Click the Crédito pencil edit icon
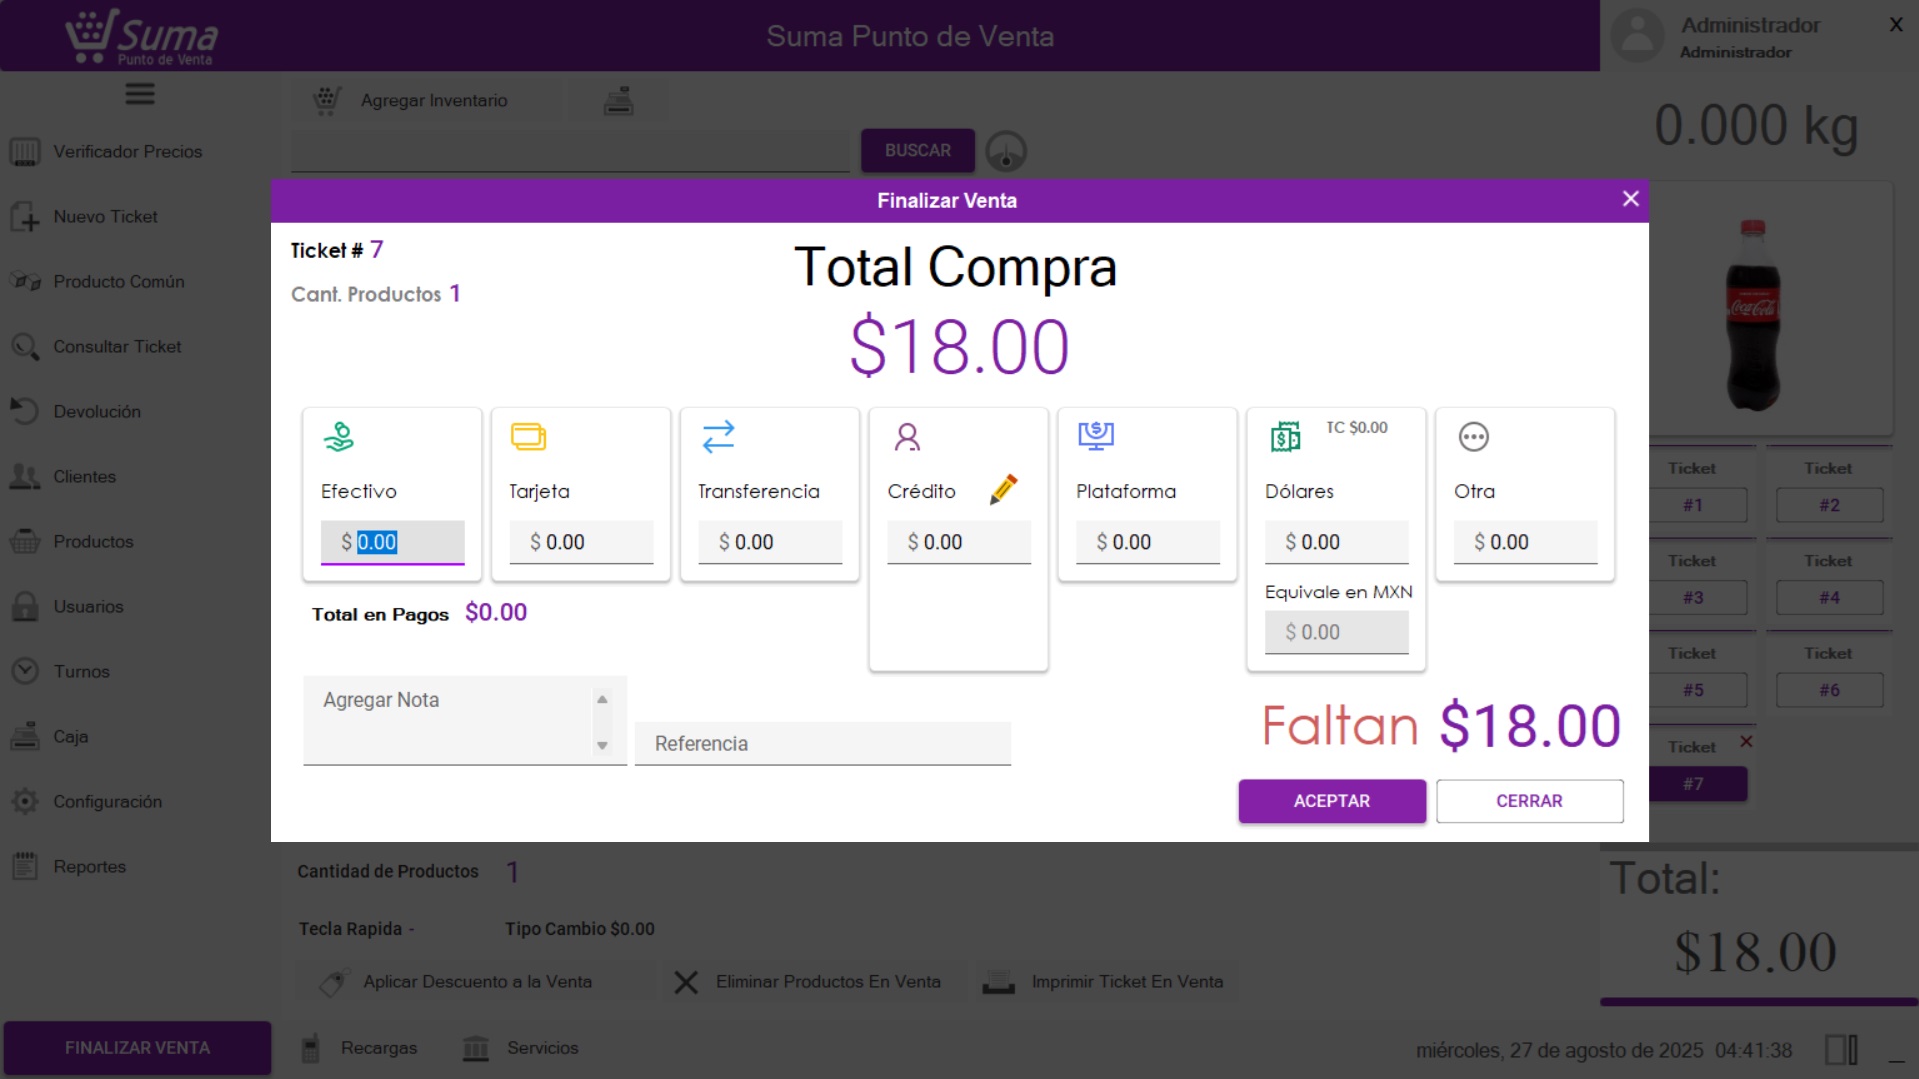The width and height of the screenshot is (1919, 1079). 1003,490
